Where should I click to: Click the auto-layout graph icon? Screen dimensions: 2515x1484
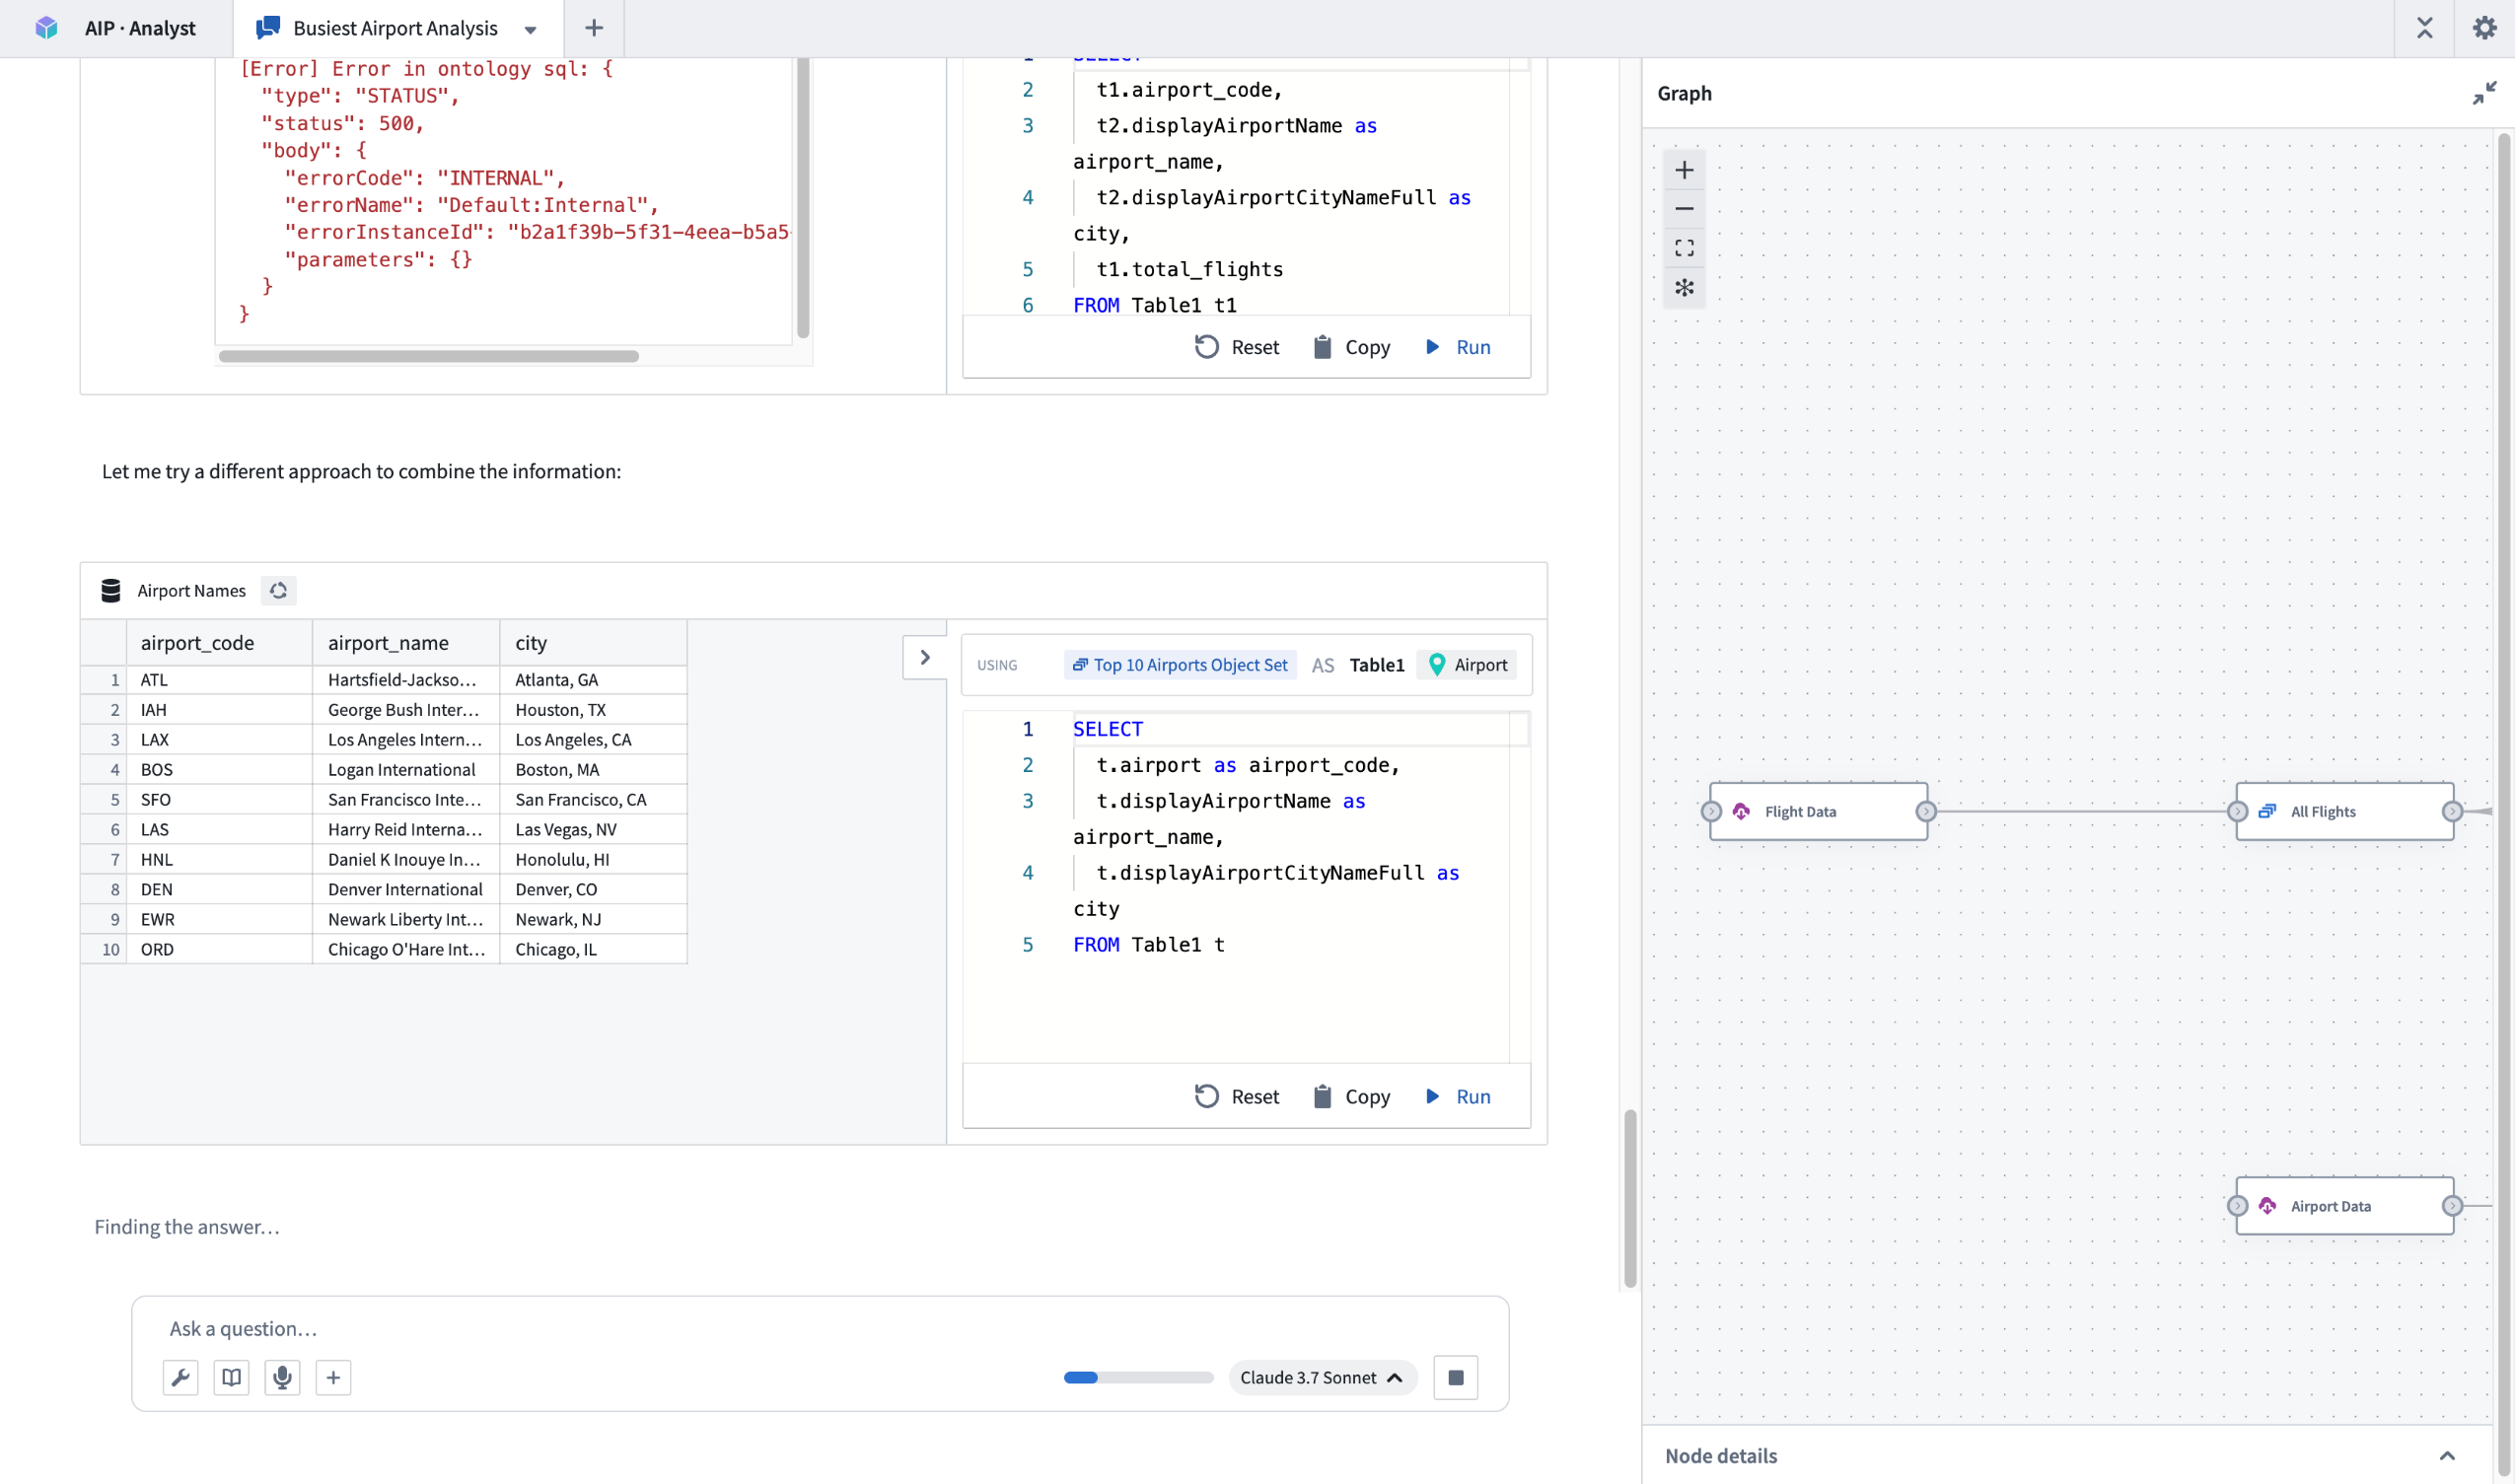pos(1684,288)
